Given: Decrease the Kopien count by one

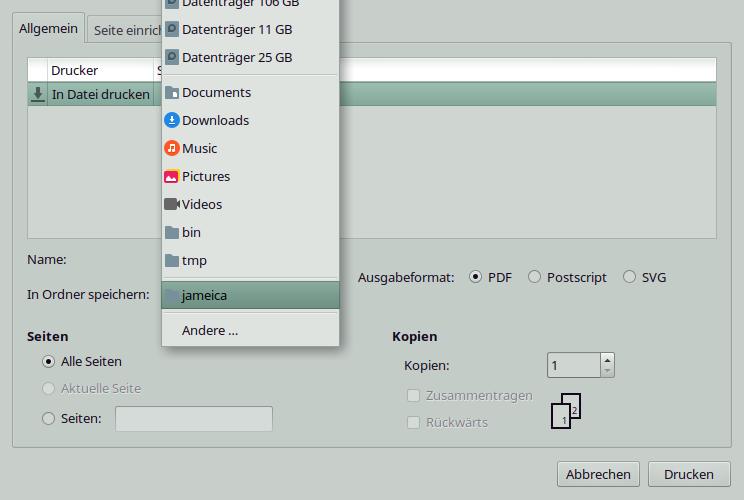Looking at the screenshot, I should tap(607, 371).
